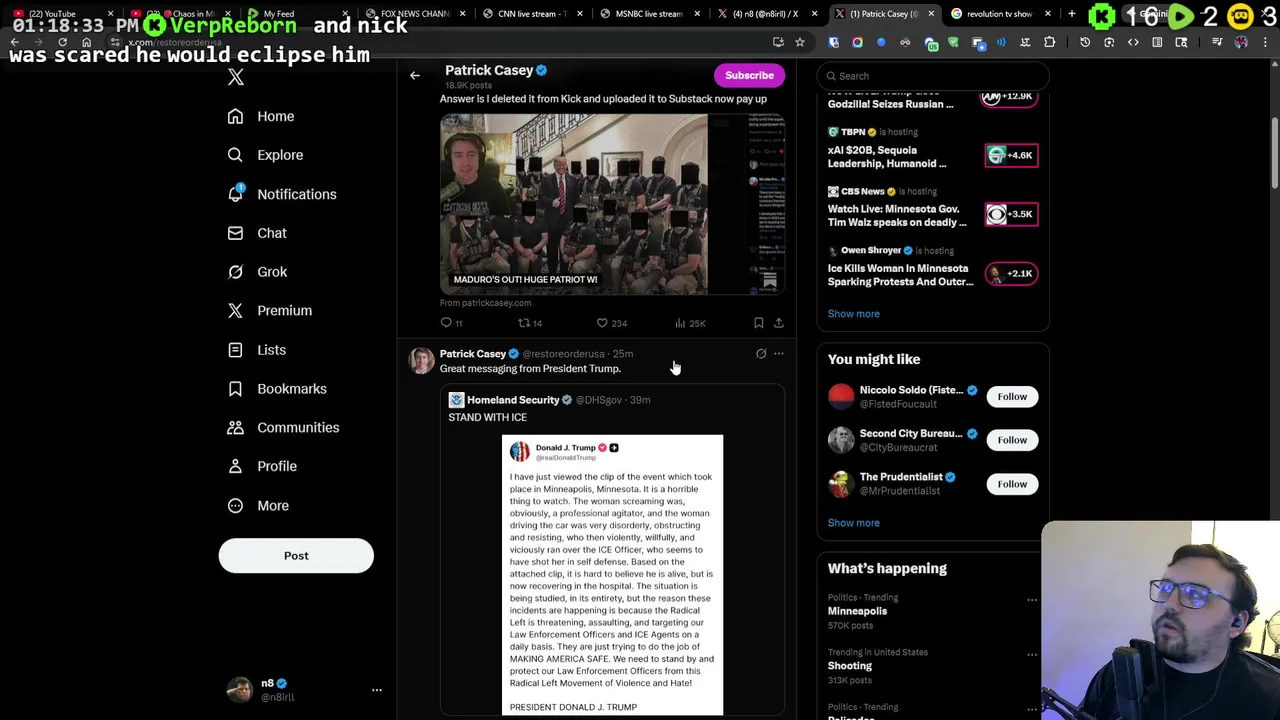Bookmark the Maduro video post
This screenshot has width=1280, height=720.
tap(759, 323)
